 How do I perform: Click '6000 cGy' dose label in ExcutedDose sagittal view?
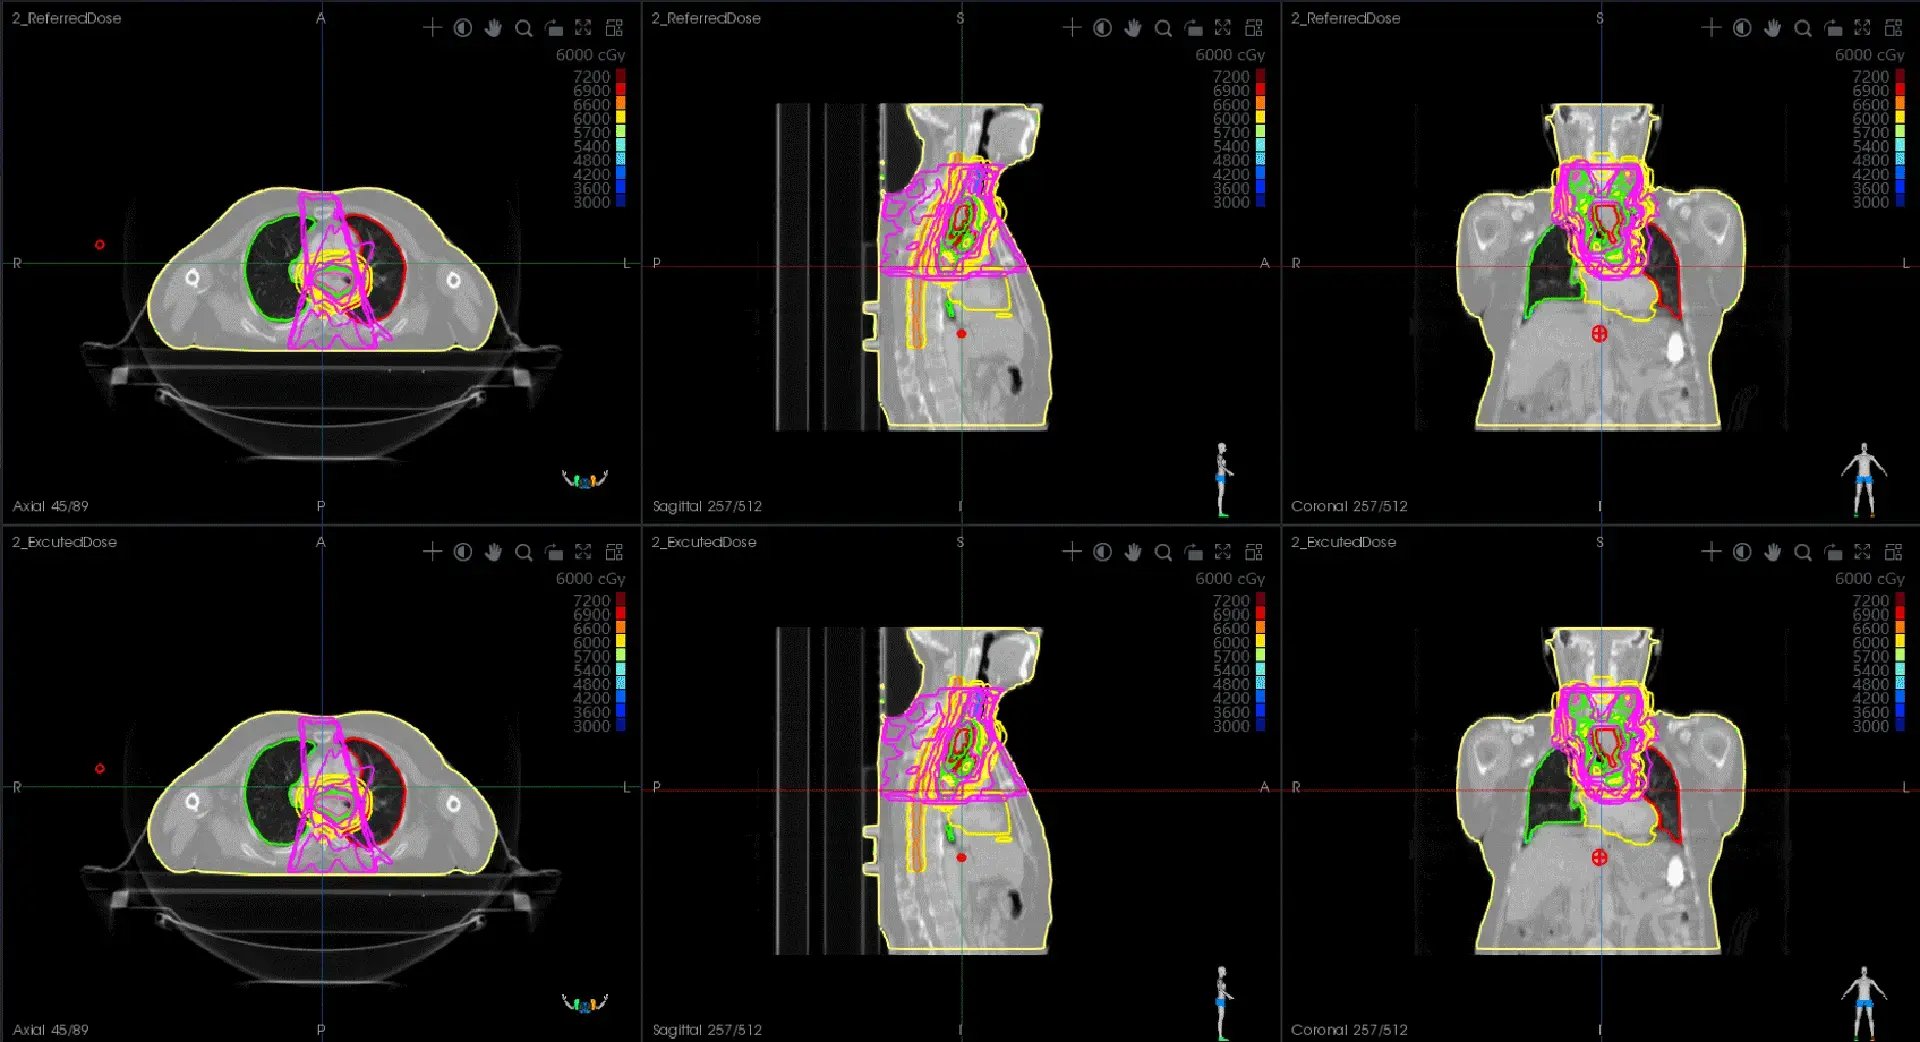point(1230,578)
